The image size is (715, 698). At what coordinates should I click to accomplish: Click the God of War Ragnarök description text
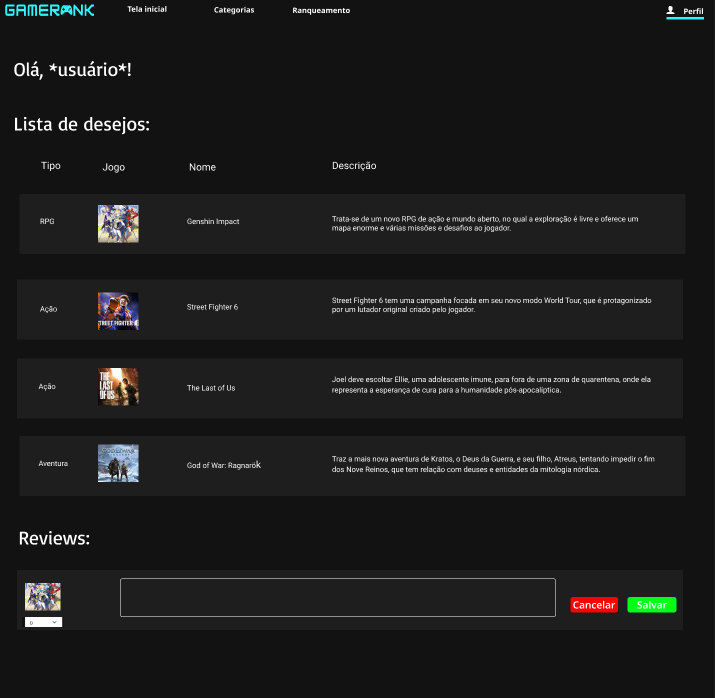[493, 464]
